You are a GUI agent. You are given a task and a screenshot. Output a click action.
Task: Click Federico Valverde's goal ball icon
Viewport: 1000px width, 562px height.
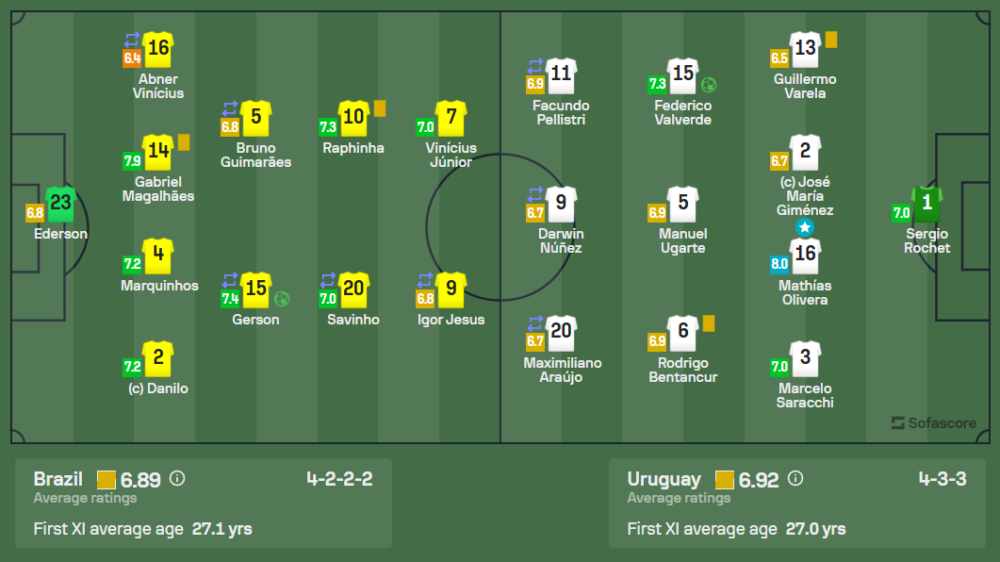pyautogui.click(x=709, y=85)
